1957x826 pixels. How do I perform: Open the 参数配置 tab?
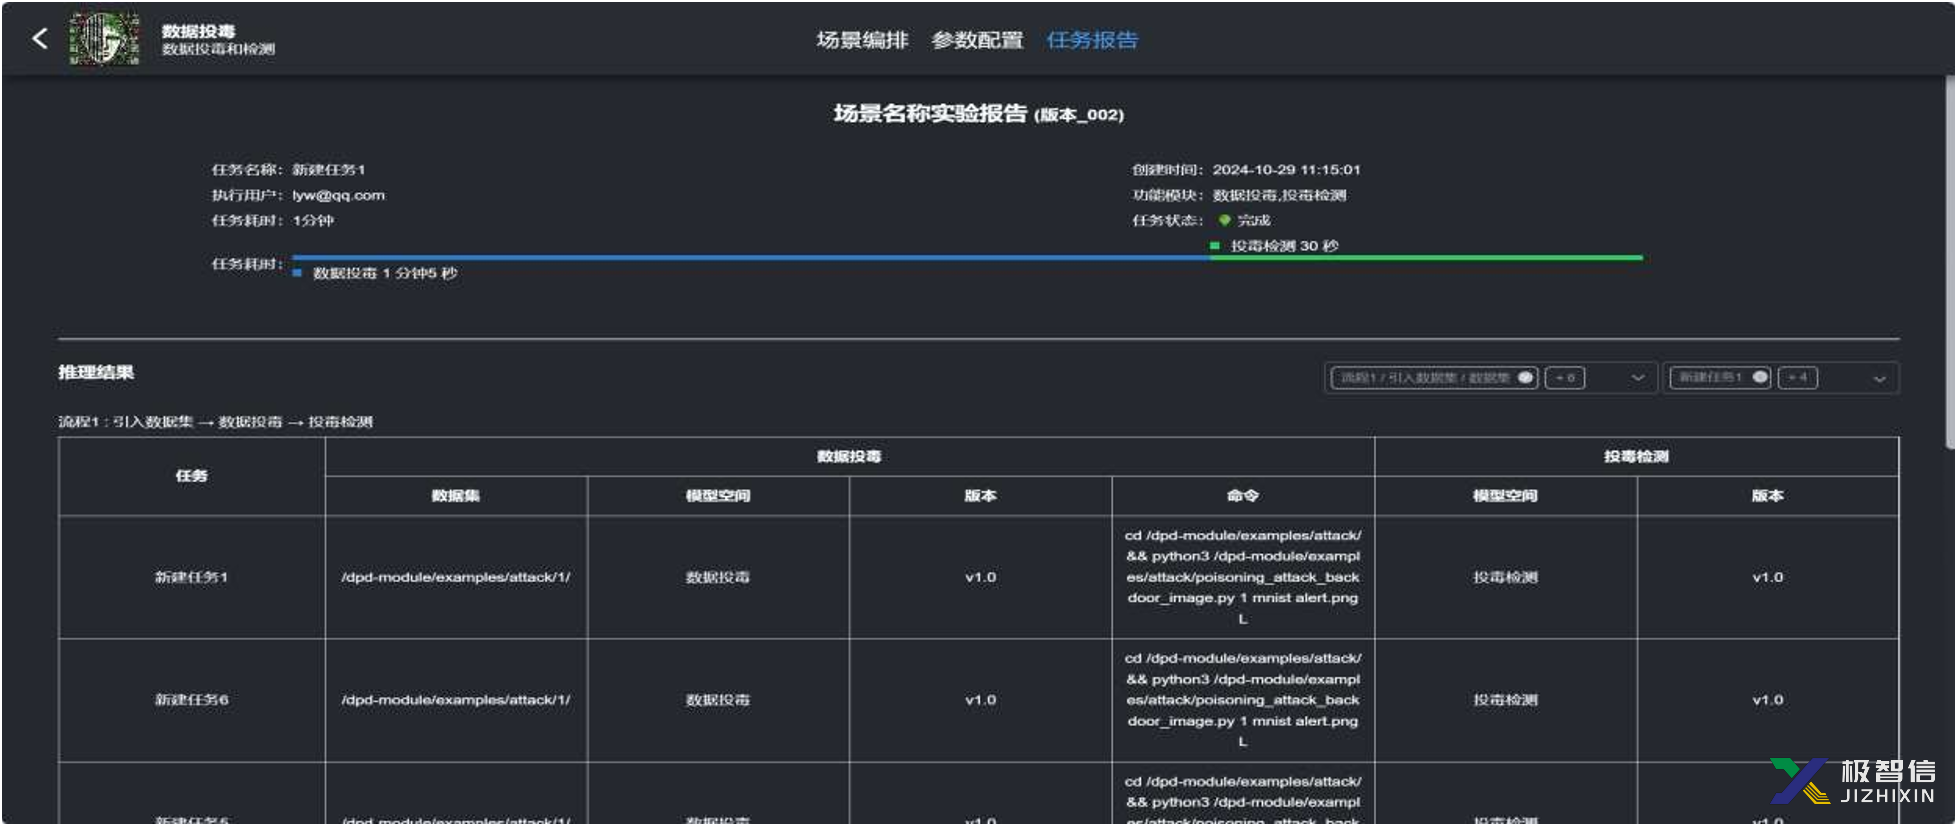point(977,40)
